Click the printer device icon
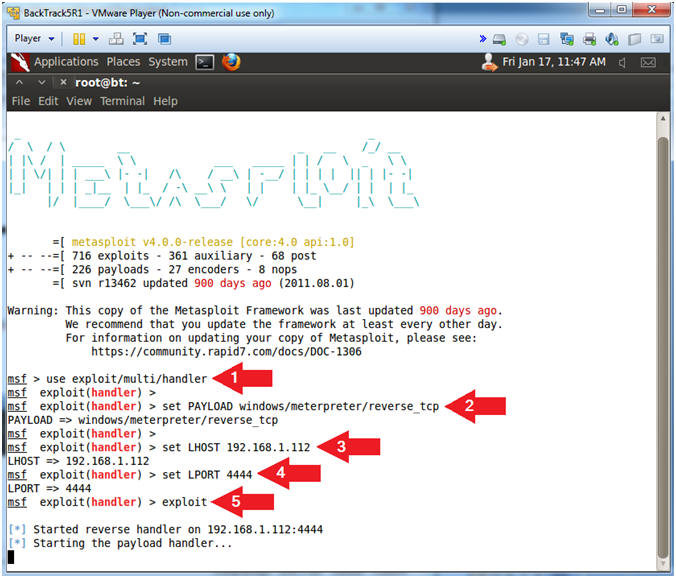This screenshot has width=676, height=578. (x=589, y=39)
